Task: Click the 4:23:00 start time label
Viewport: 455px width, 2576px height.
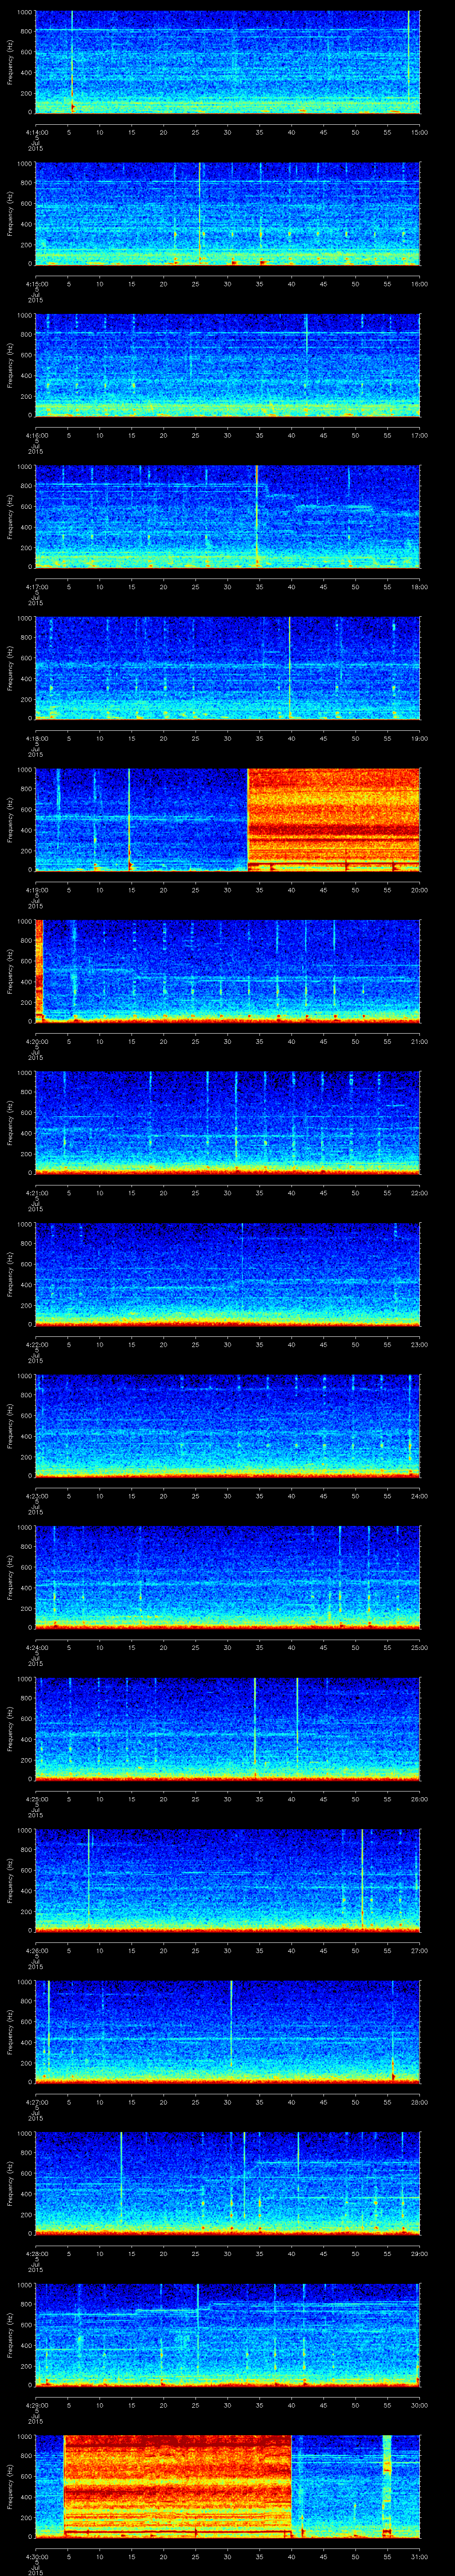Action: pyautogui.click(x=37, y=1496)
